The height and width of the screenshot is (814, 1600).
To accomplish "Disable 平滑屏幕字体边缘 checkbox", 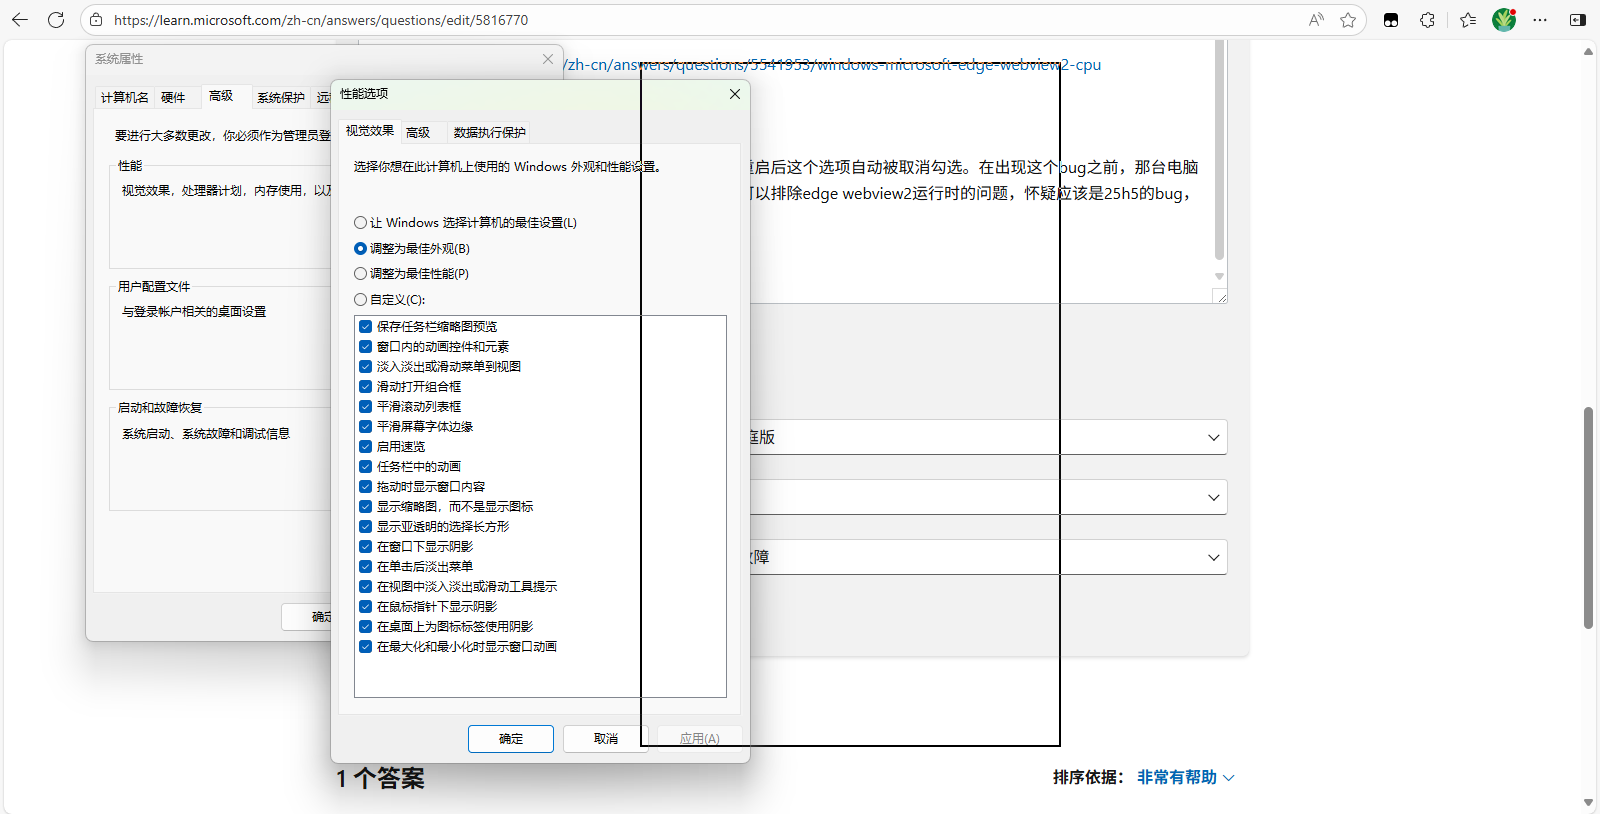I will tap(366, 427).
